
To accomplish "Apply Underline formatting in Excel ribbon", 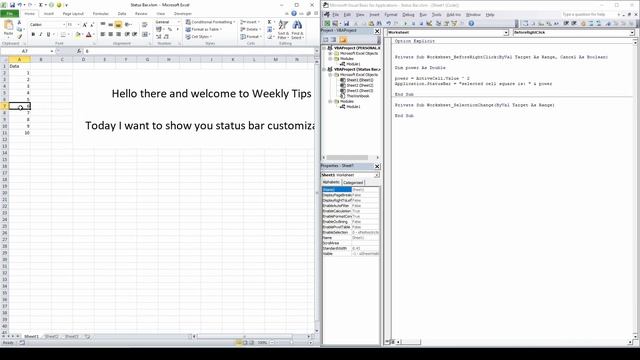I will click(x=48, y=35).
